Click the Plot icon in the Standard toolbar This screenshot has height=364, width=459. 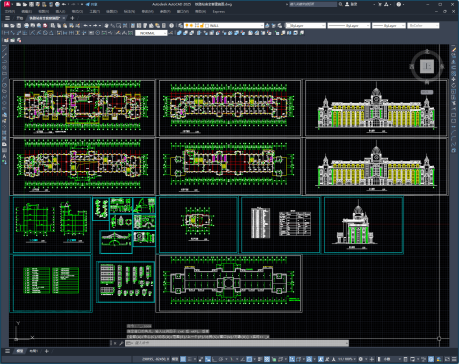[27, 25]
